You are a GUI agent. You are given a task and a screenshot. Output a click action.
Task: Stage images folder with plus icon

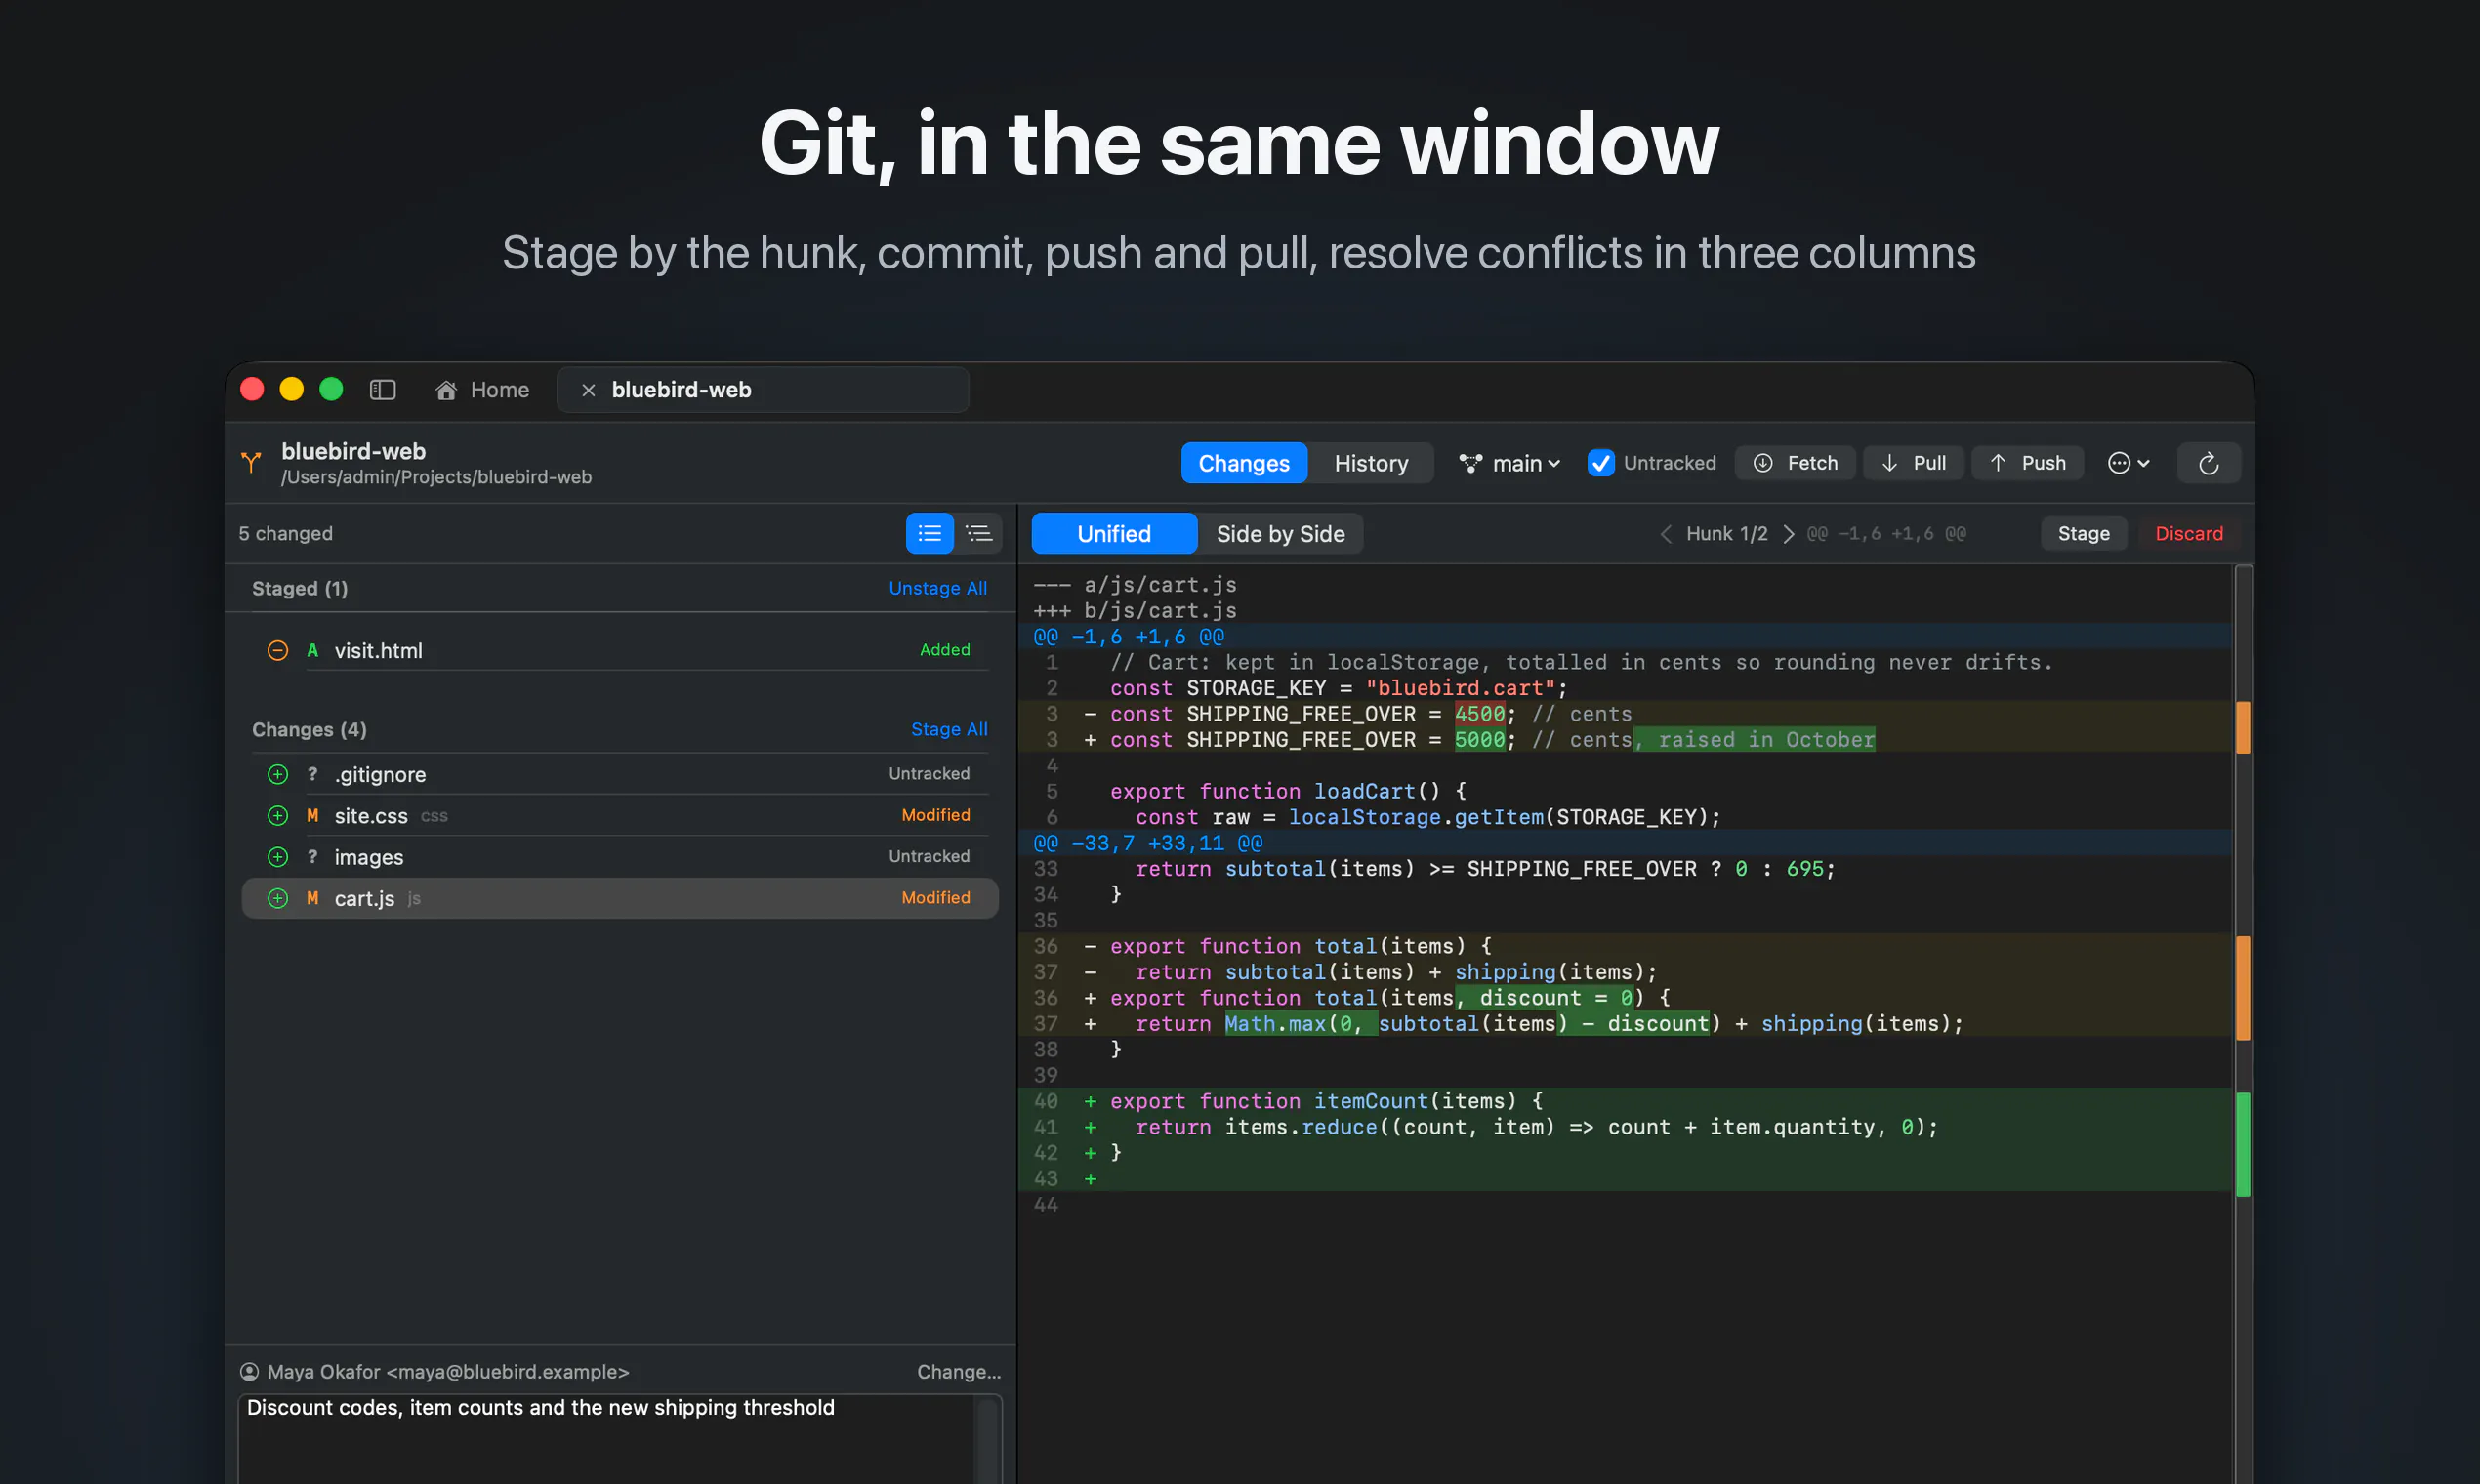click(x=278, y=857)
